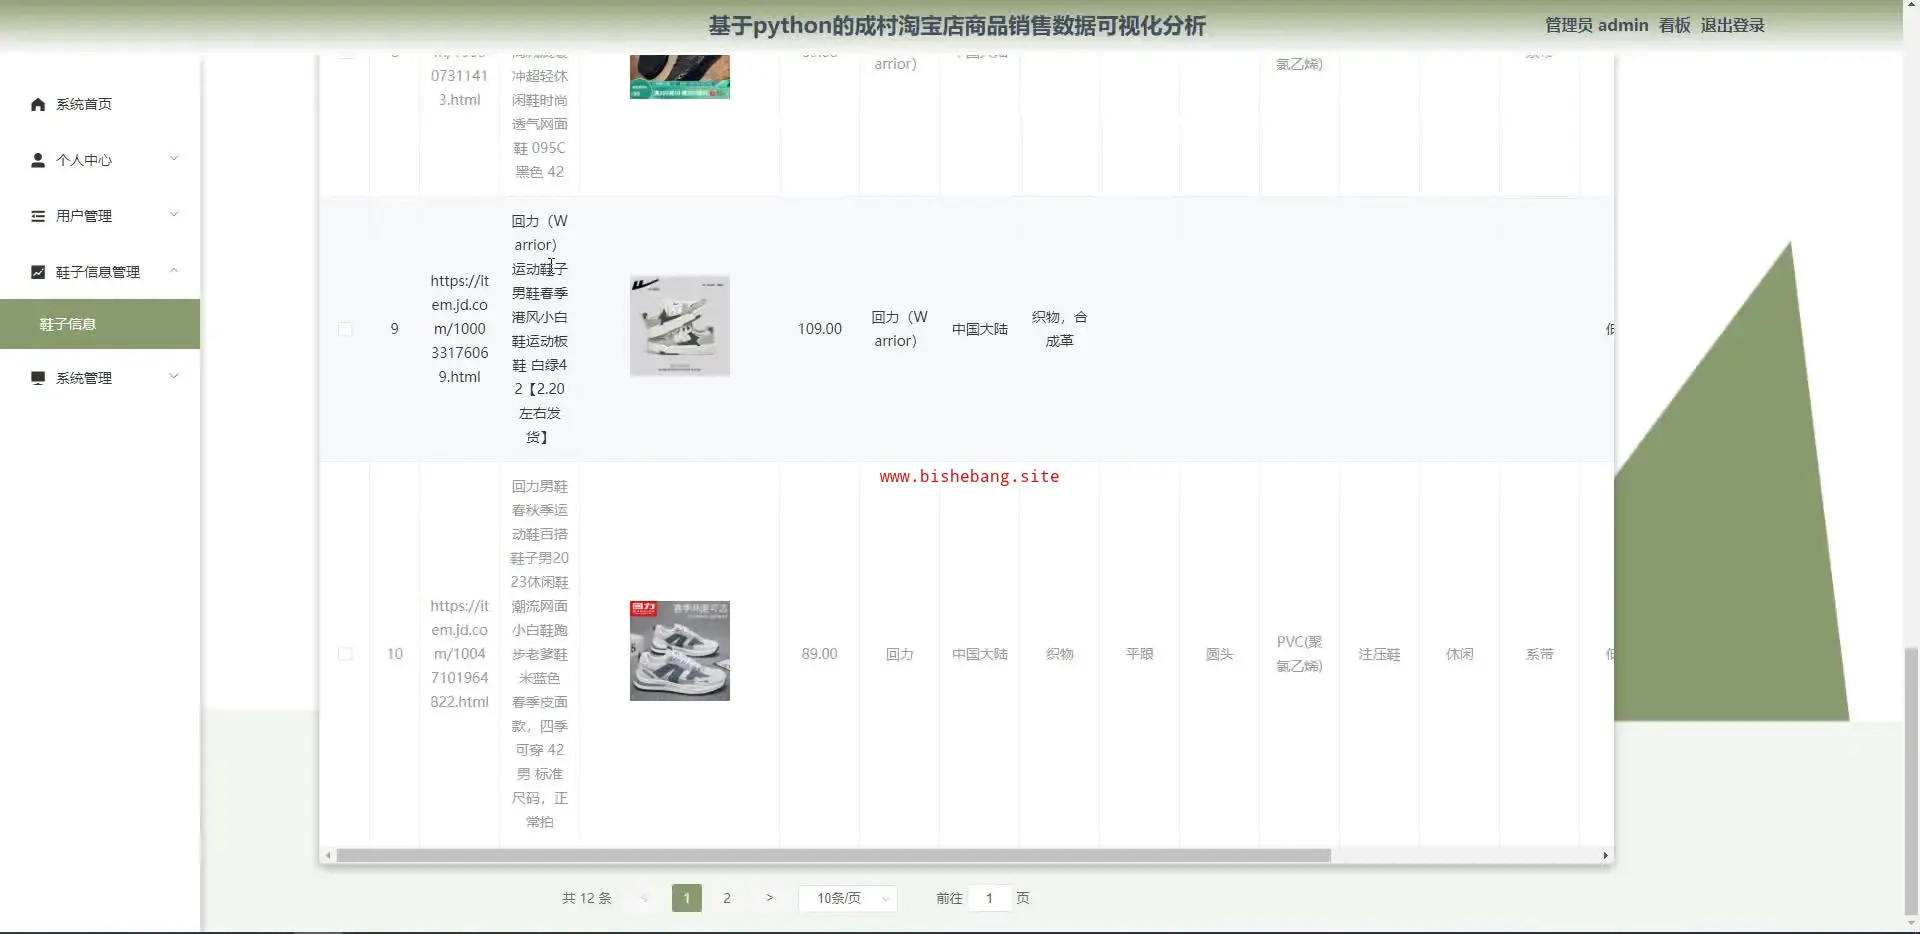Open row 9 white-green shoe thumbnail
Viewport: 1920px width, 934px height.
(680, 326)
